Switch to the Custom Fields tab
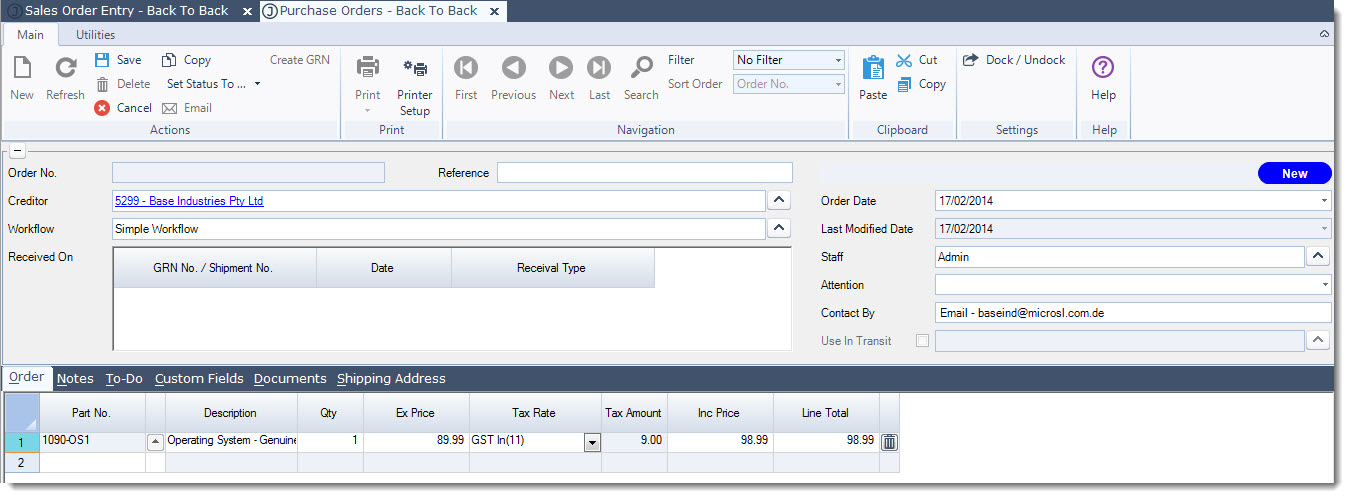The height and width of the screenshot is (498, 1349). tap(199, 379)
